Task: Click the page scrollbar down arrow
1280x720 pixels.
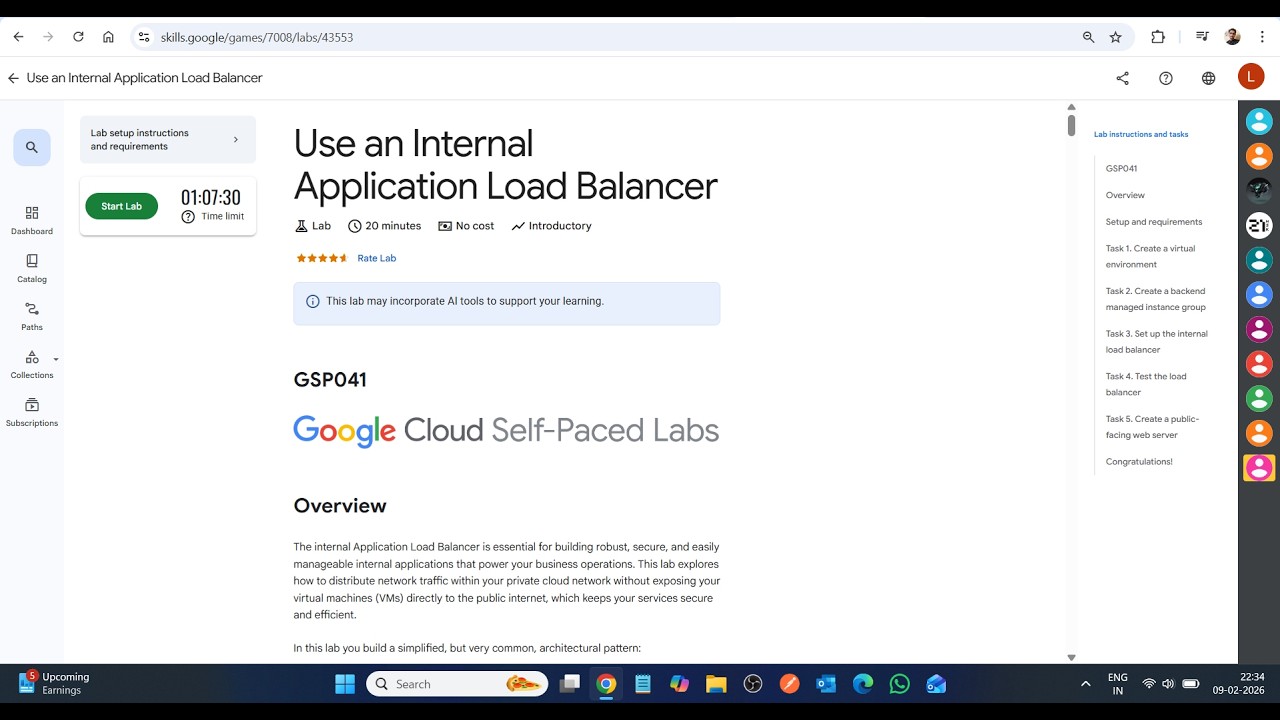Action: click(1071, 657)
